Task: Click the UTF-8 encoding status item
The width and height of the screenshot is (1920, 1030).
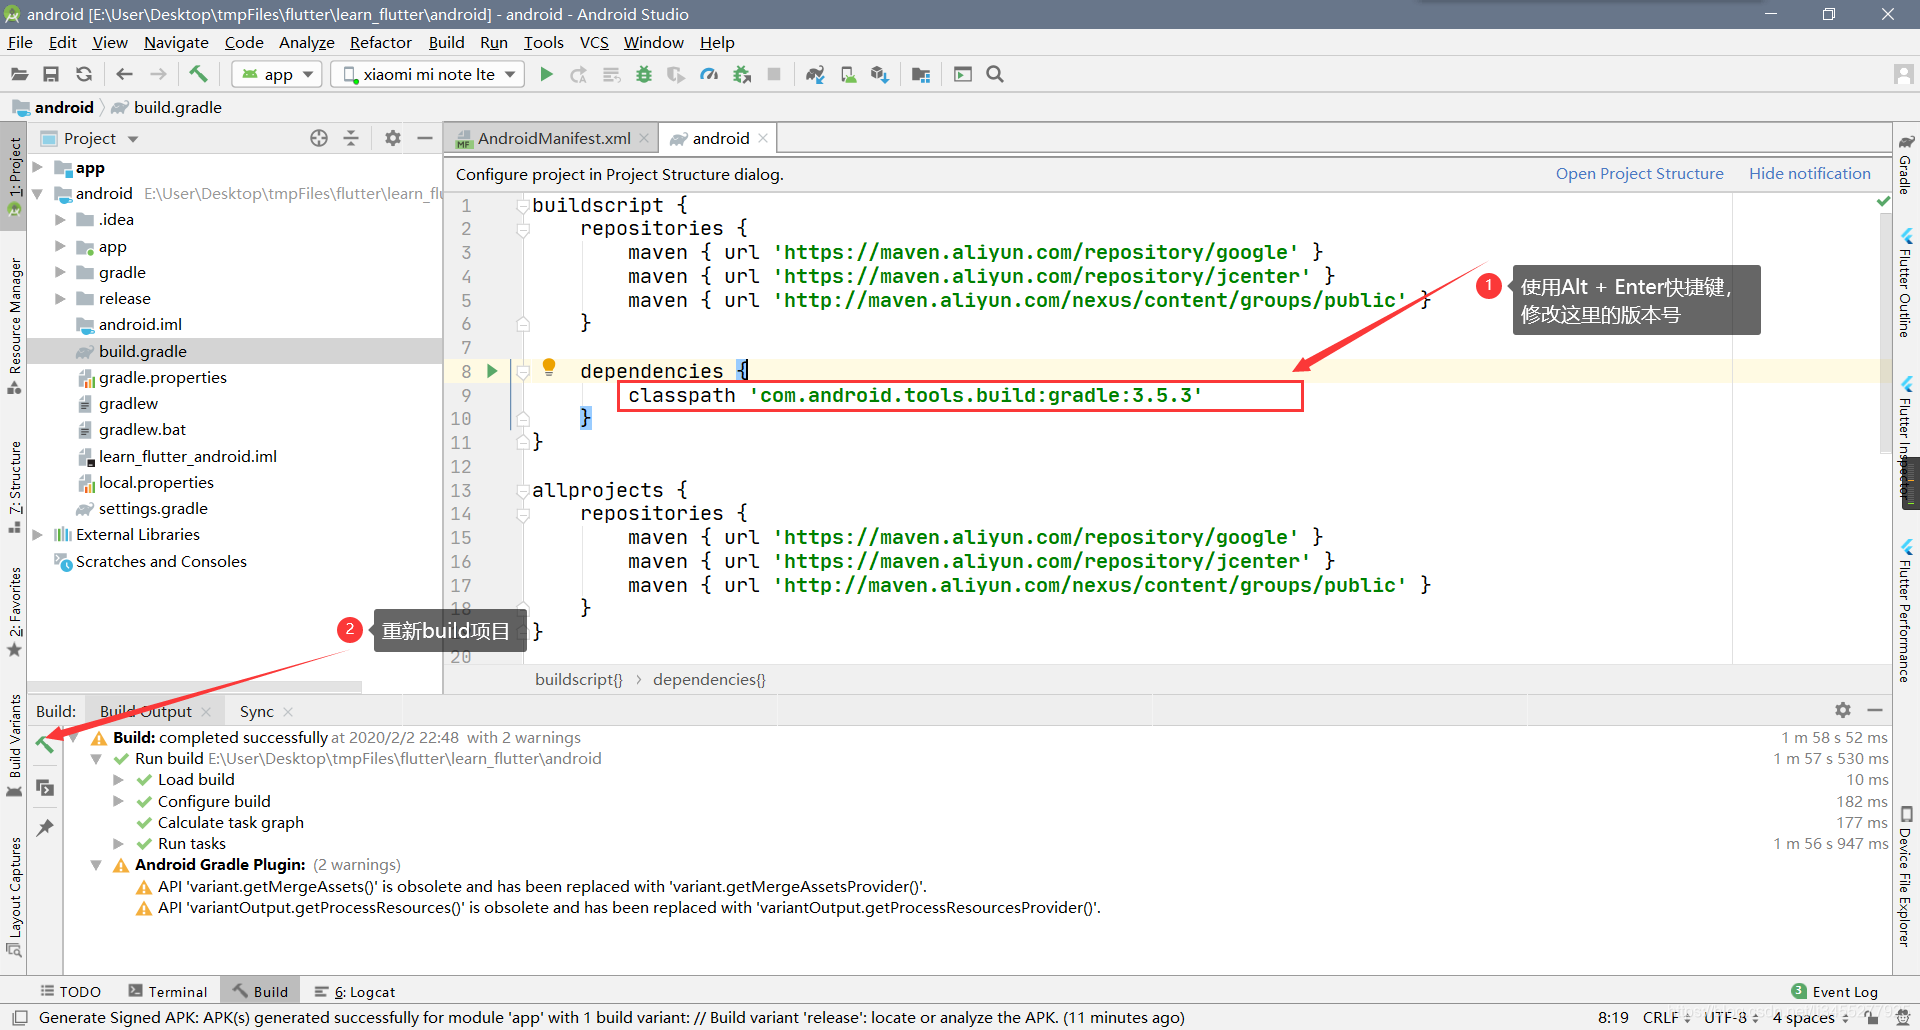Action: pos(1731,1017)
